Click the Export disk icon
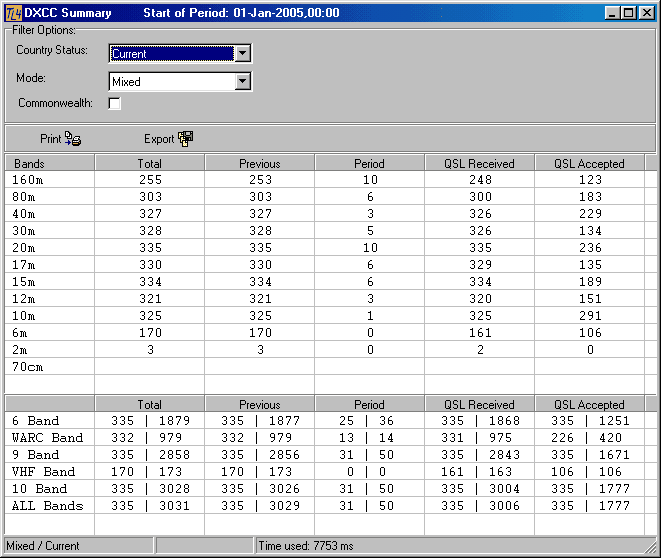This screenshot has width=661, height=558. [x=185, y=139]
